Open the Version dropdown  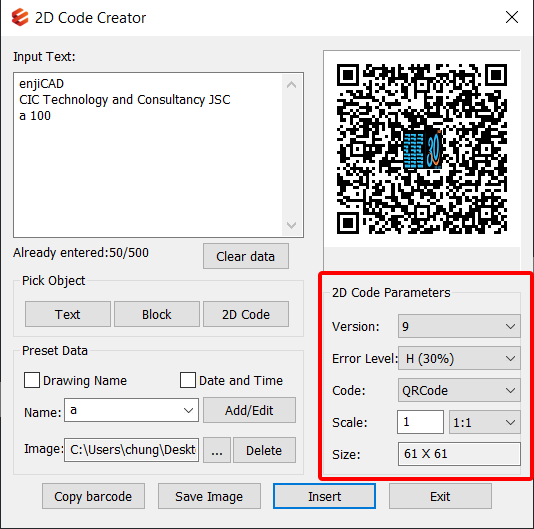459,326
